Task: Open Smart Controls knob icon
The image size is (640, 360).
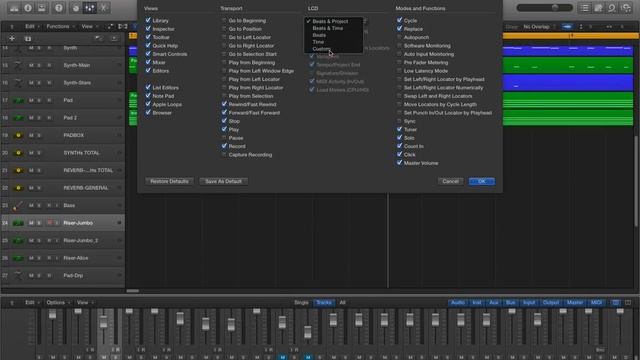Action: (x=76, y=8)
